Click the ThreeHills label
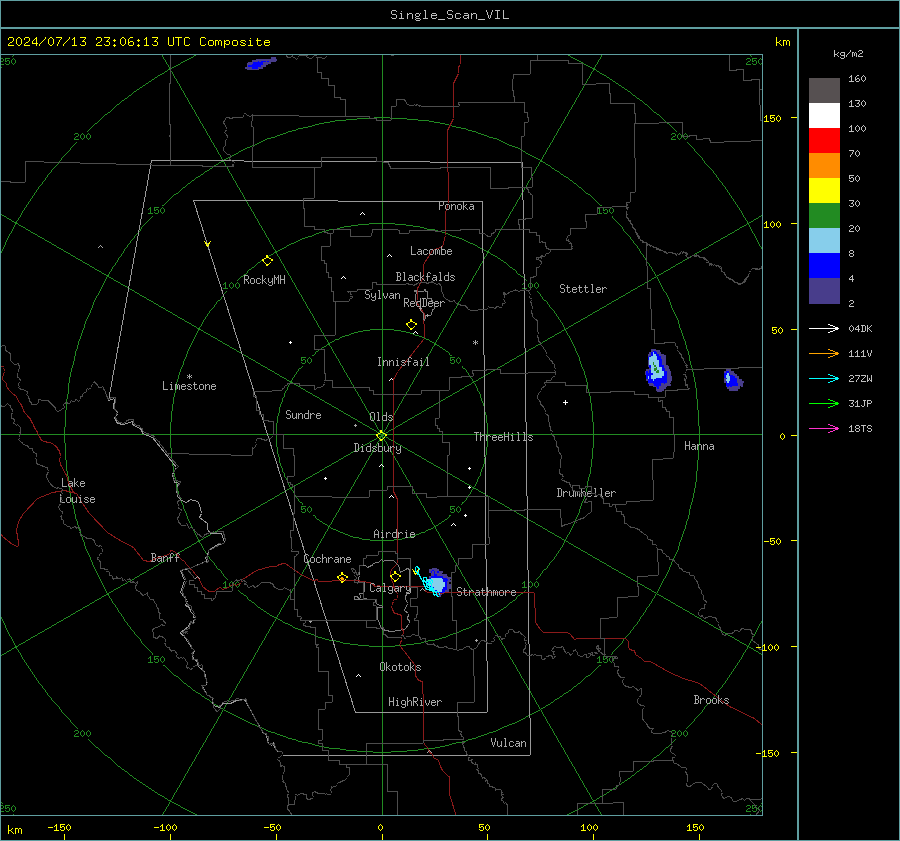 (x=503, y=437)
